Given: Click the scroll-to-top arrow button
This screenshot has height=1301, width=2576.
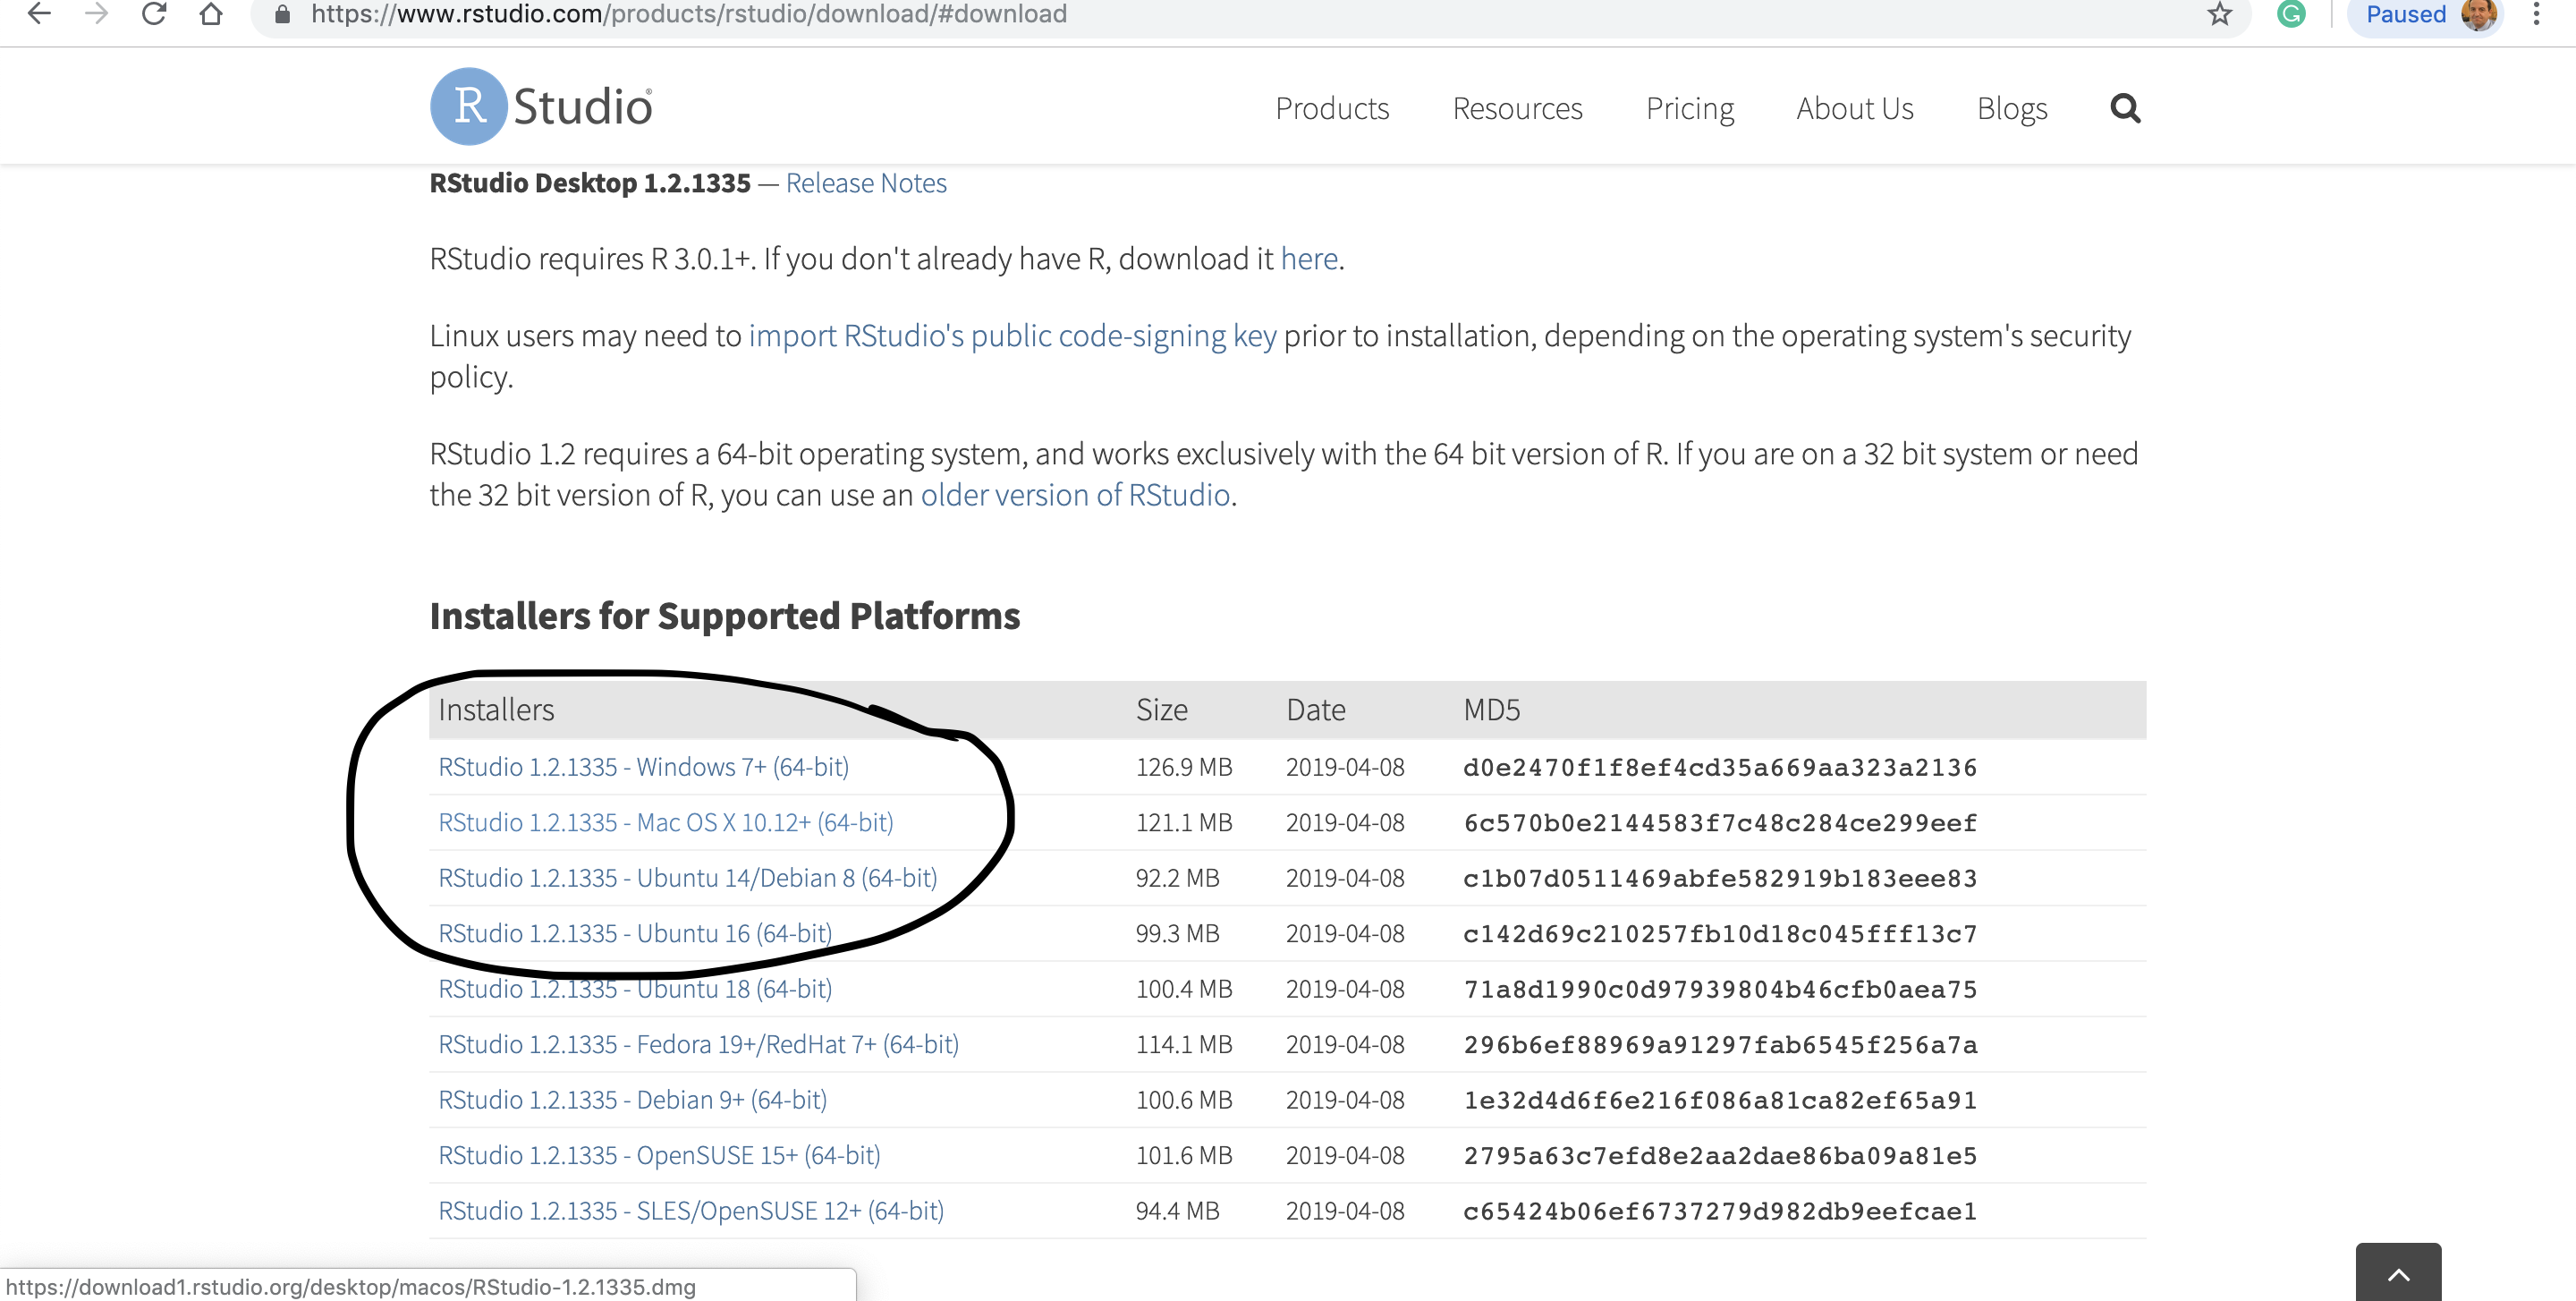Looking at the screenshot, I should point(2397,1274).
